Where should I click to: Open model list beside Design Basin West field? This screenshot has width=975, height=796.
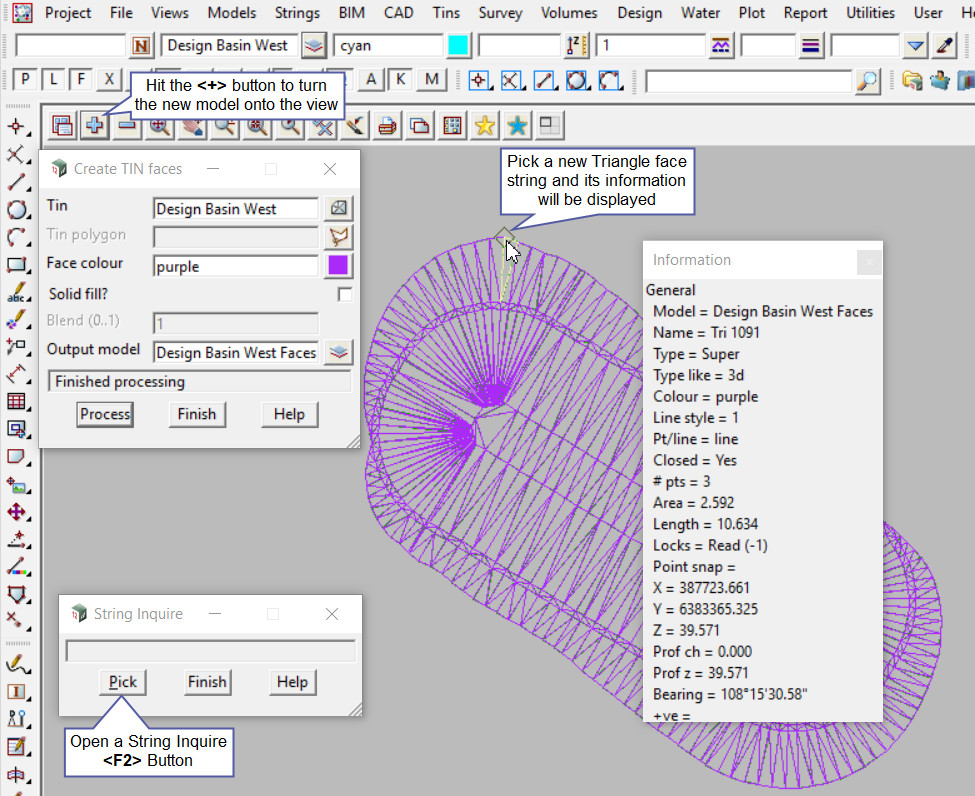pos(315,45)
